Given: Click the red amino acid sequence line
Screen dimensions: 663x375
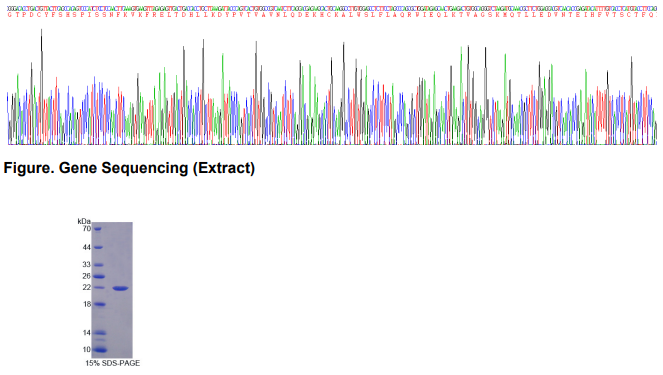Looking at the screenshot, I should click(x=332, y=15).
